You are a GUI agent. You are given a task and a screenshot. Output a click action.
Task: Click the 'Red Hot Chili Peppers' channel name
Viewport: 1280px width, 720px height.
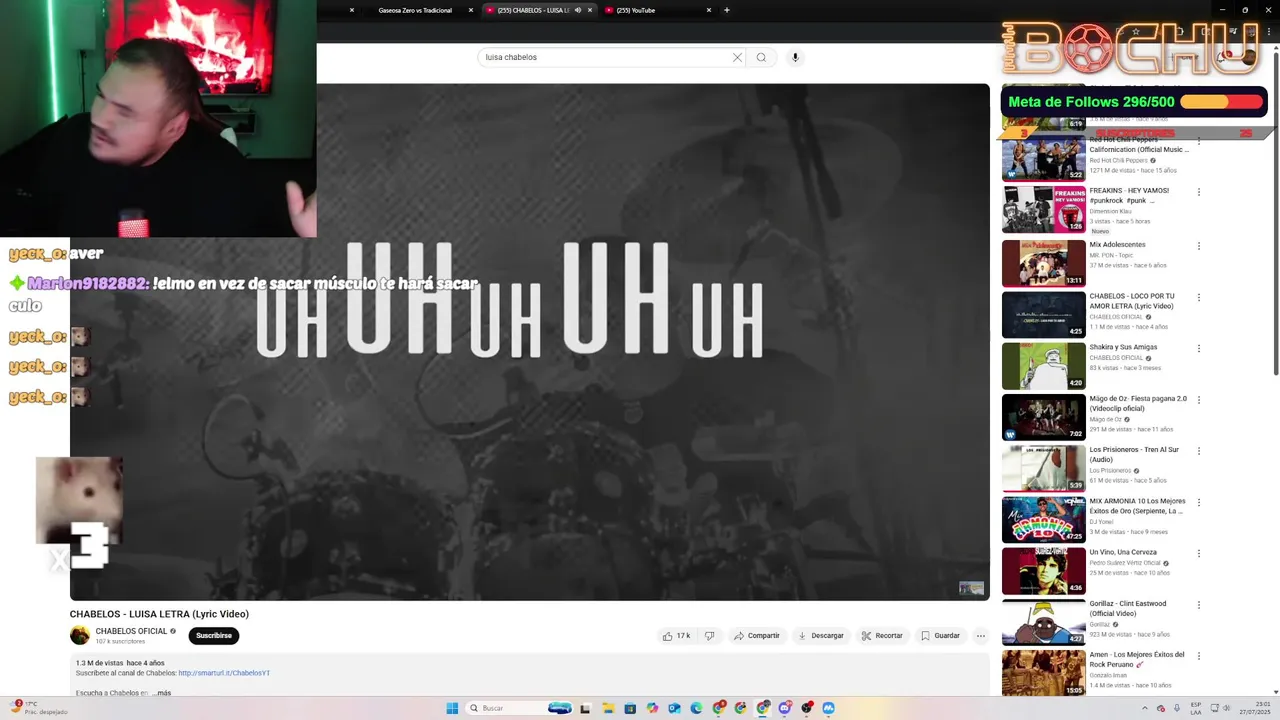click(1118, 160)
